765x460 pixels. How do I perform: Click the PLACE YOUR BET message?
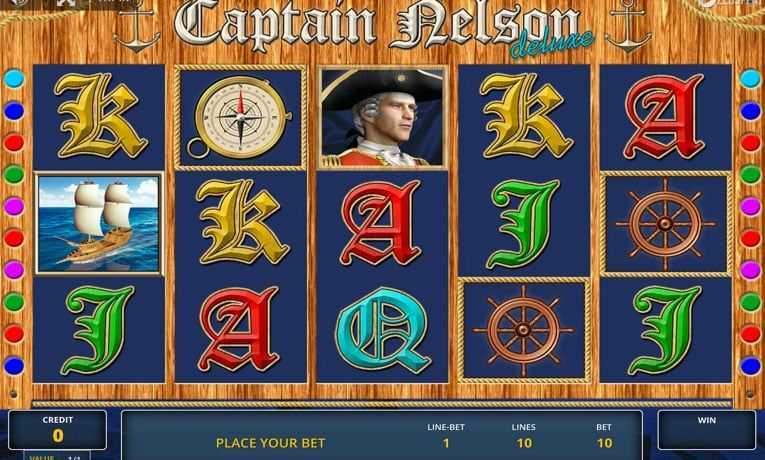coord(270,443)
